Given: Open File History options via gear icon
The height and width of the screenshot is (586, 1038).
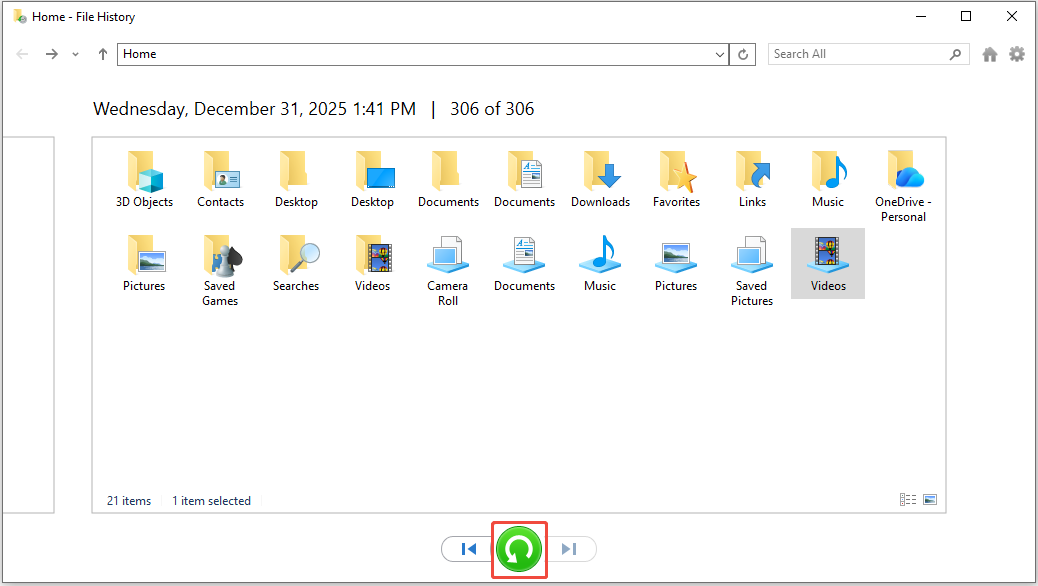Looking at the screenshot, I should point(1017,54).
